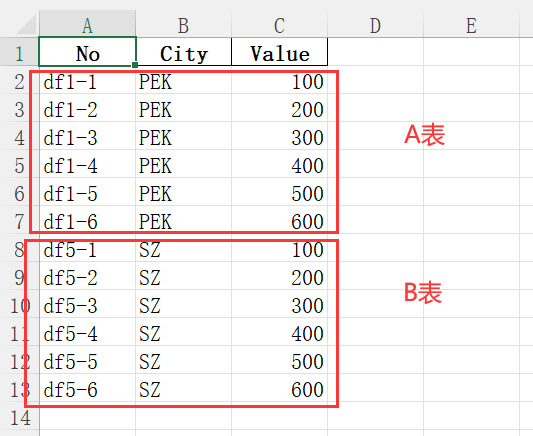
Task: Click cell containing df1-3
Action: coord(87,136)
